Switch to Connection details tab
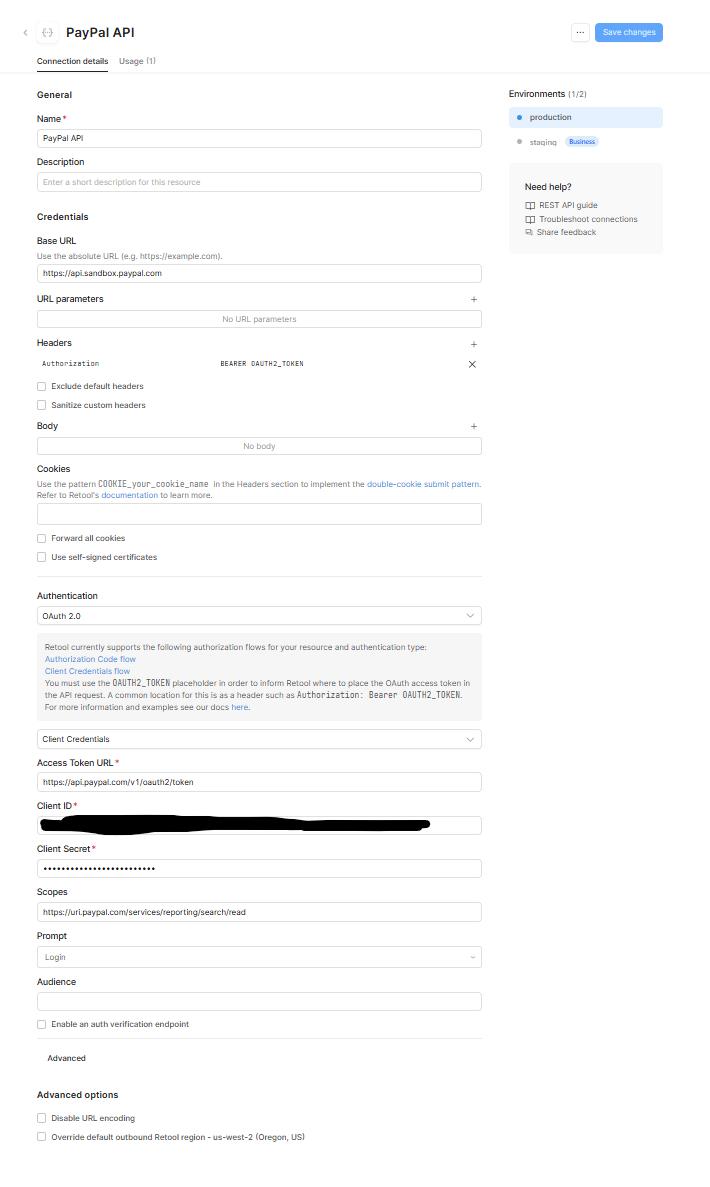Viewport: 710px width, 1187px height. (73, 61)
